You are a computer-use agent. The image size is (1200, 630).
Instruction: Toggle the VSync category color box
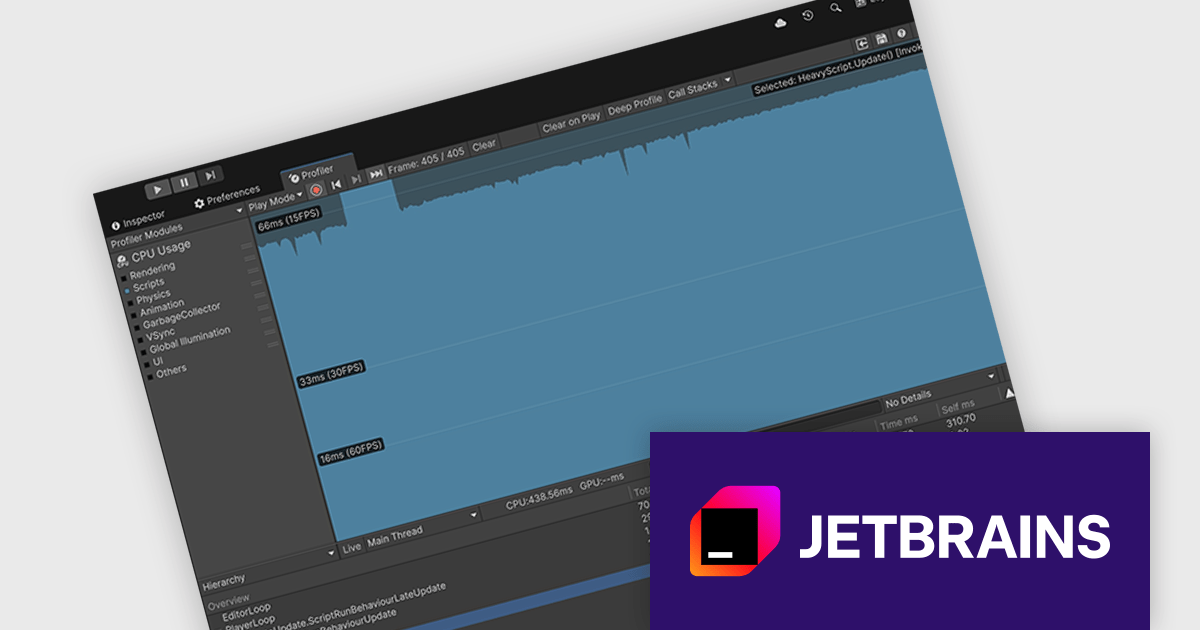tap(141, 341)
